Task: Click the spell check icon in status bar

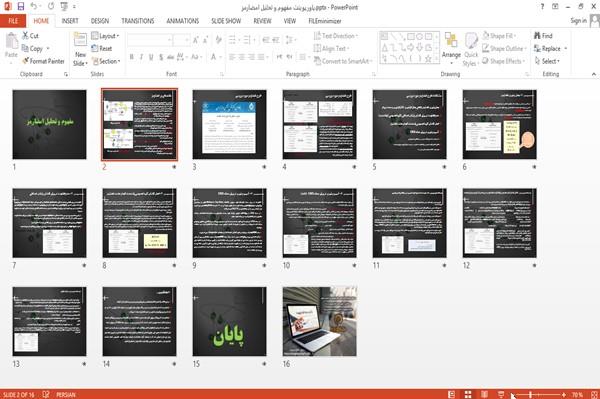Action: click(46, 394)
